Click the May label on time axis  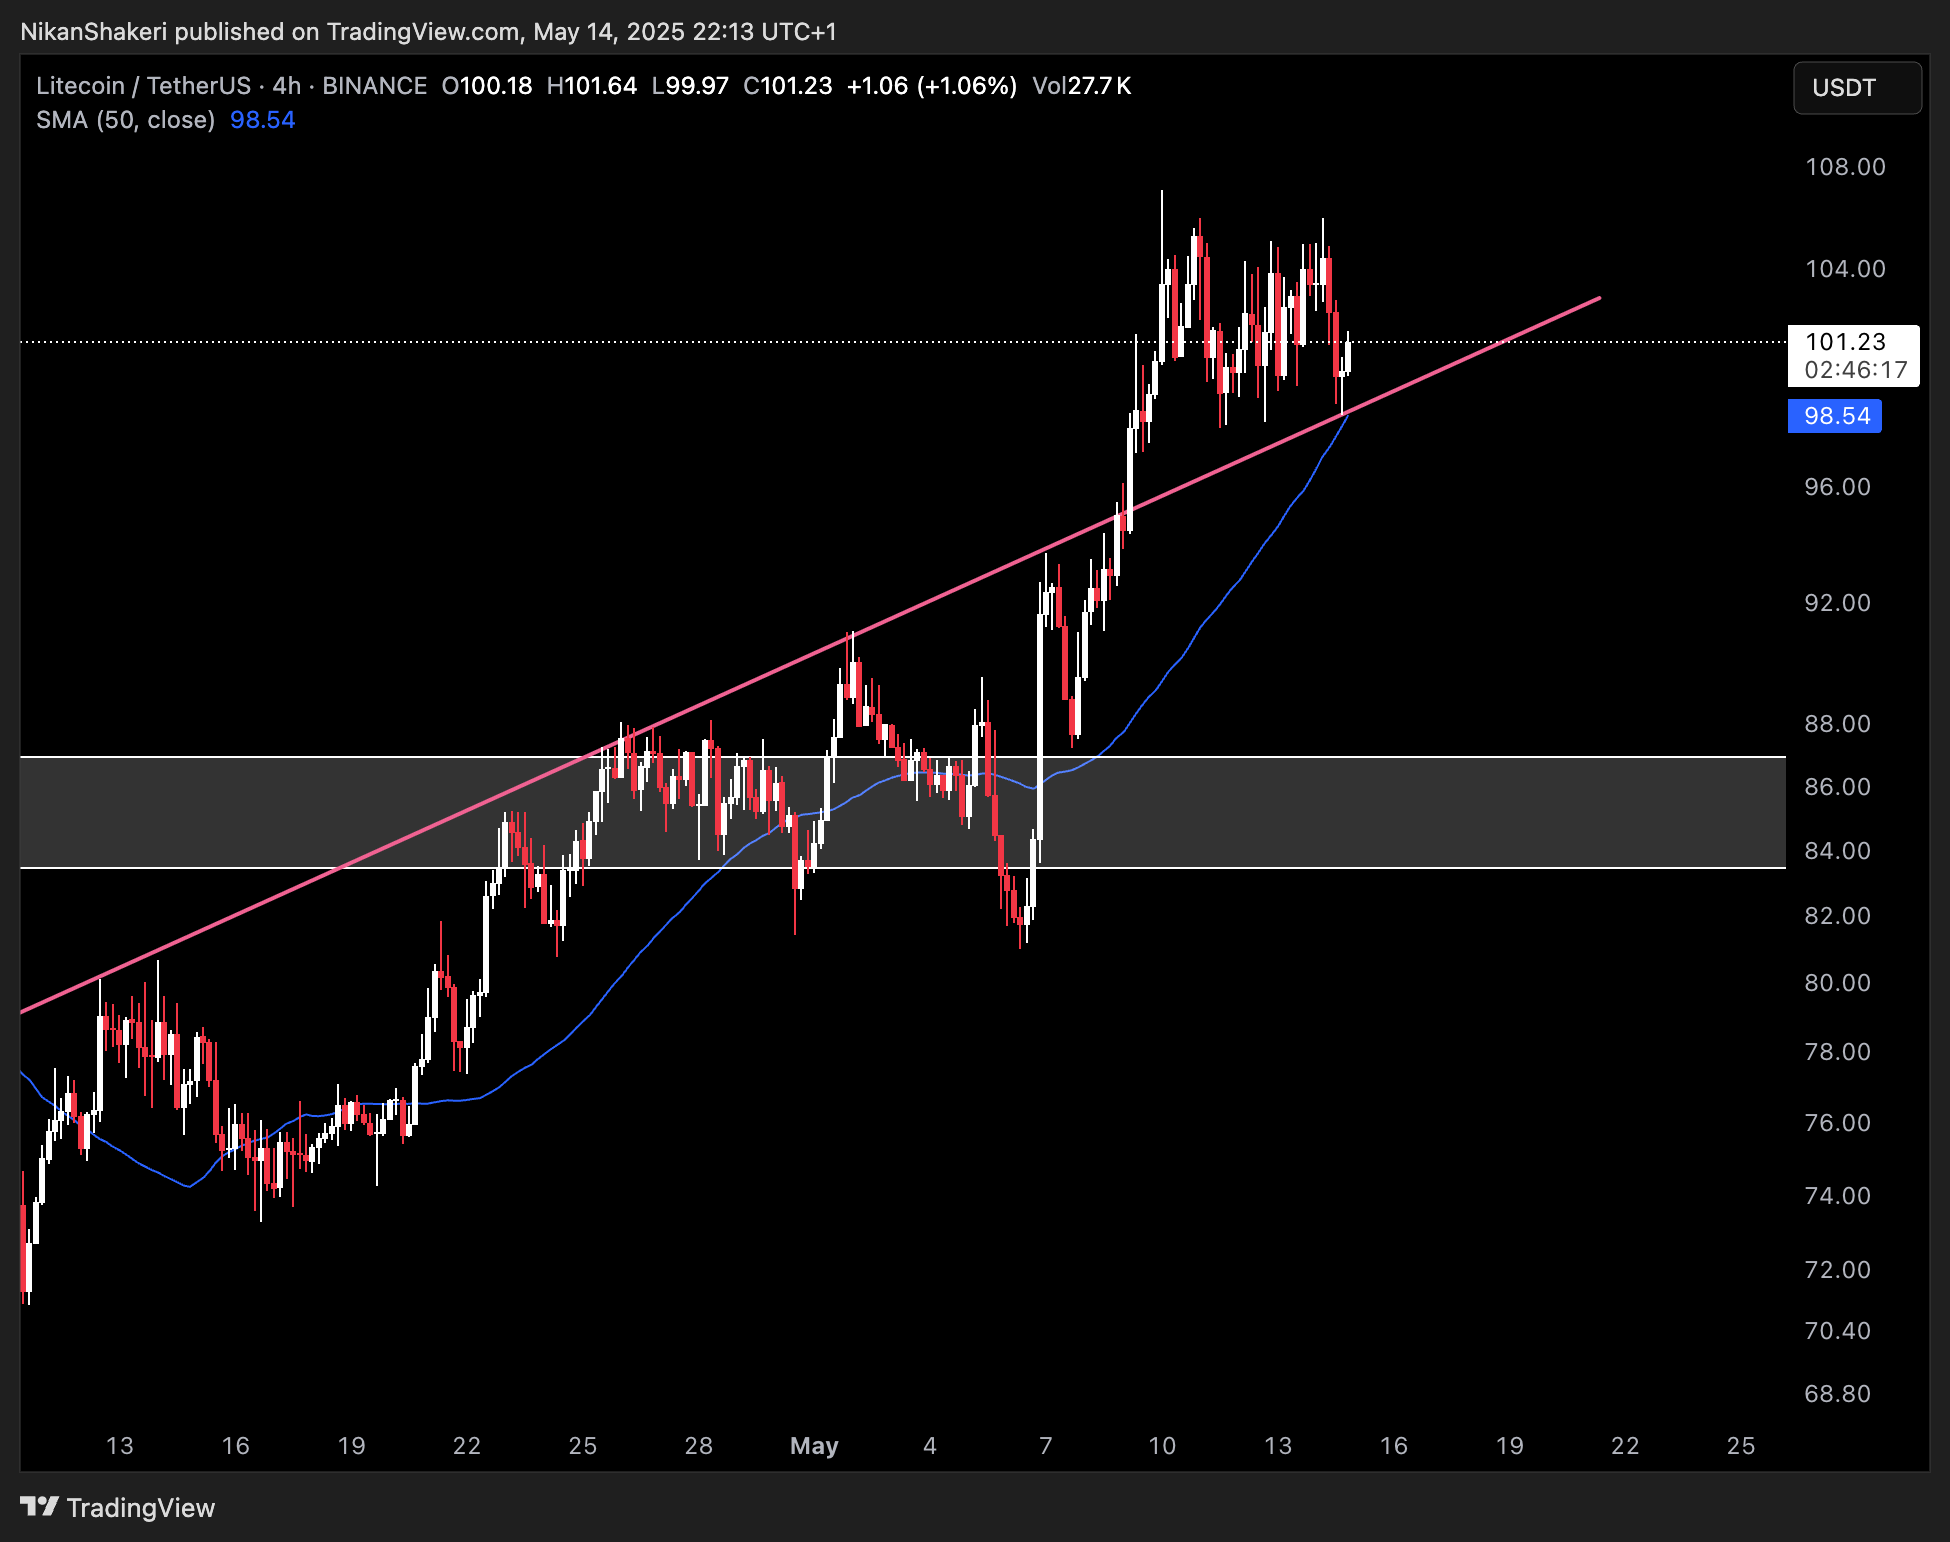[814, 1446]
